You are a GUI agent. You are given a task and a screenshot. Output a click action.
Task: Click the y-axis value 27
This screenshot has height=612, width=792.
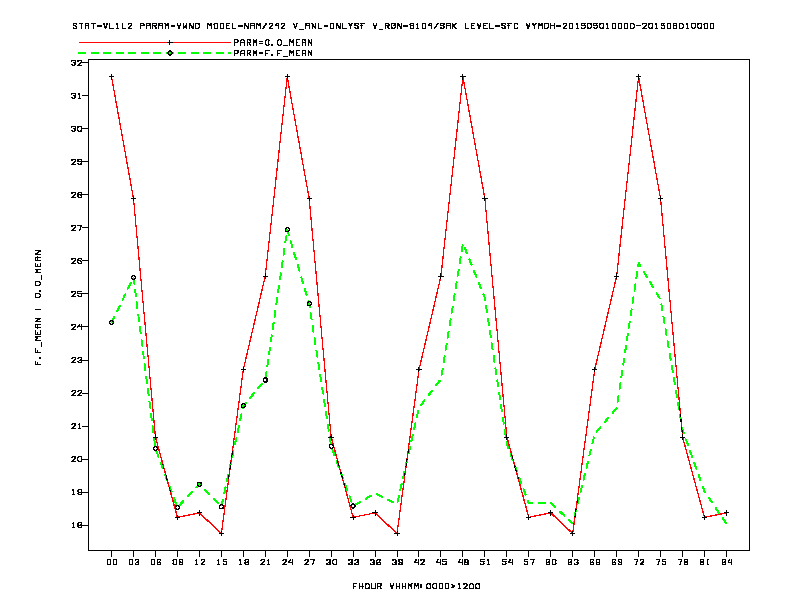(x=76, y=228)
